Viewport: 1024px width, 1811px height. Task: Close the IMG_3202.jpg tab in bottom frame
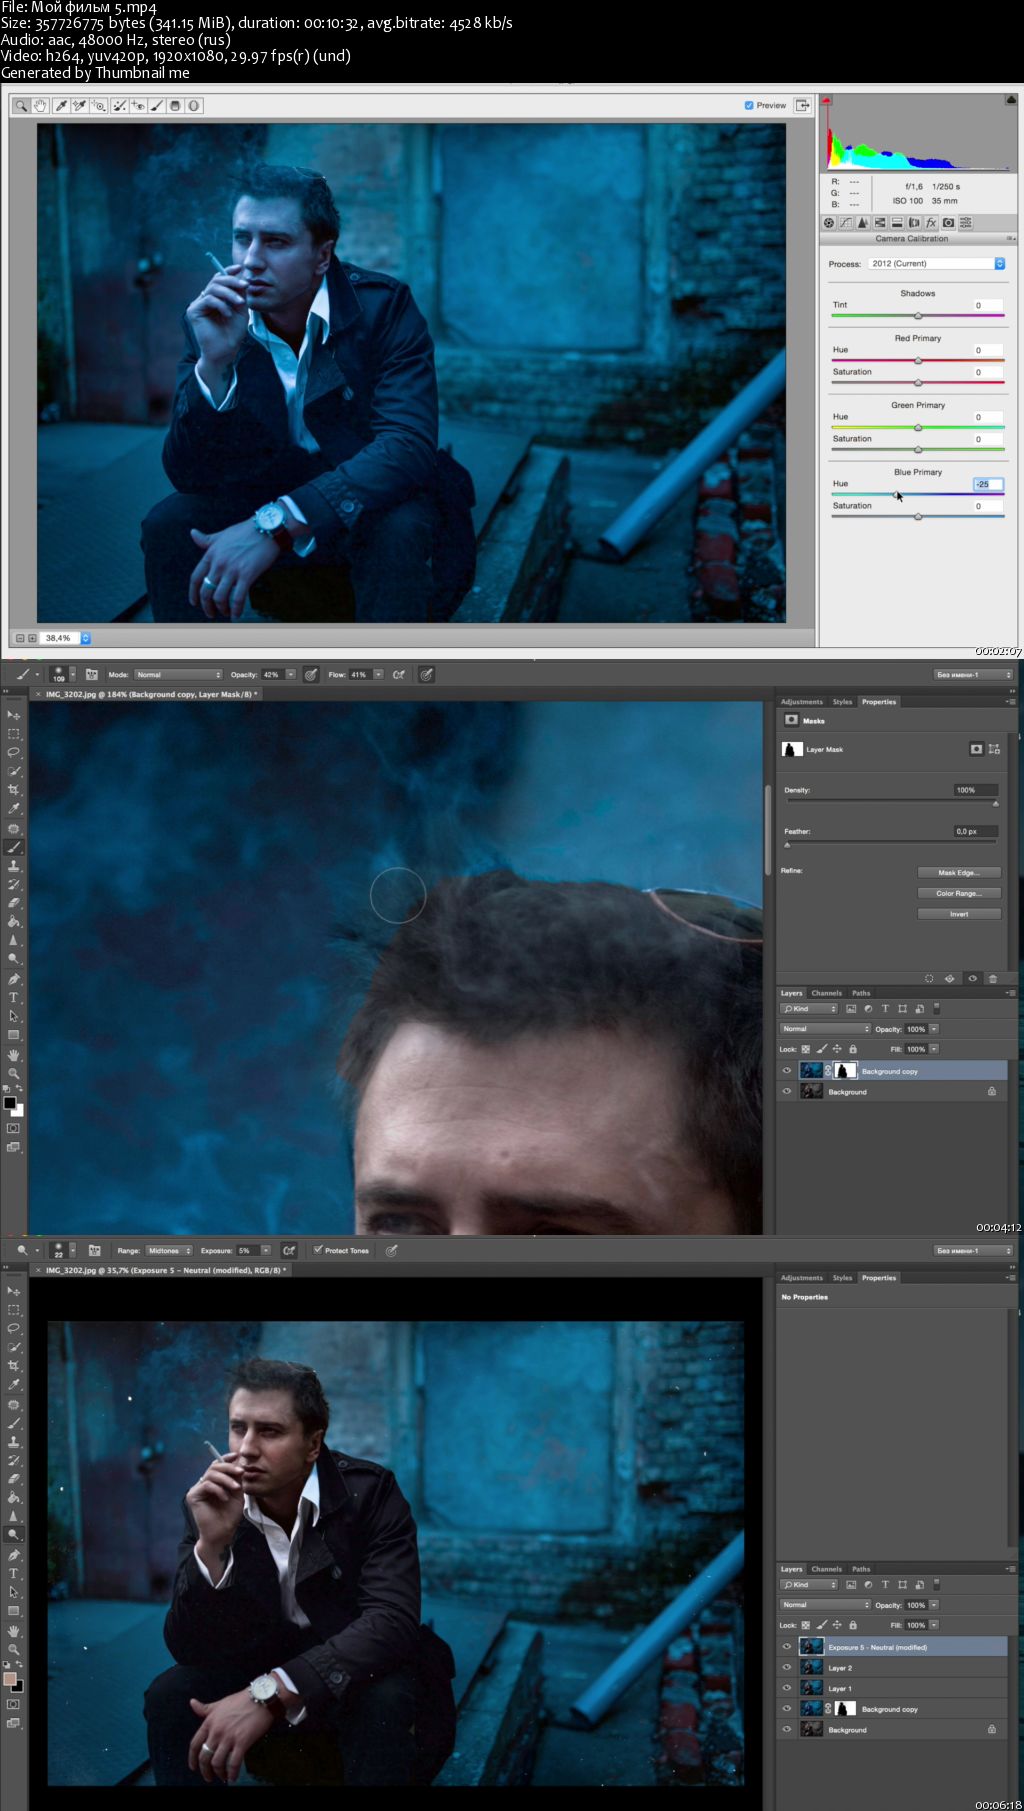click(x=39, y=1270)
